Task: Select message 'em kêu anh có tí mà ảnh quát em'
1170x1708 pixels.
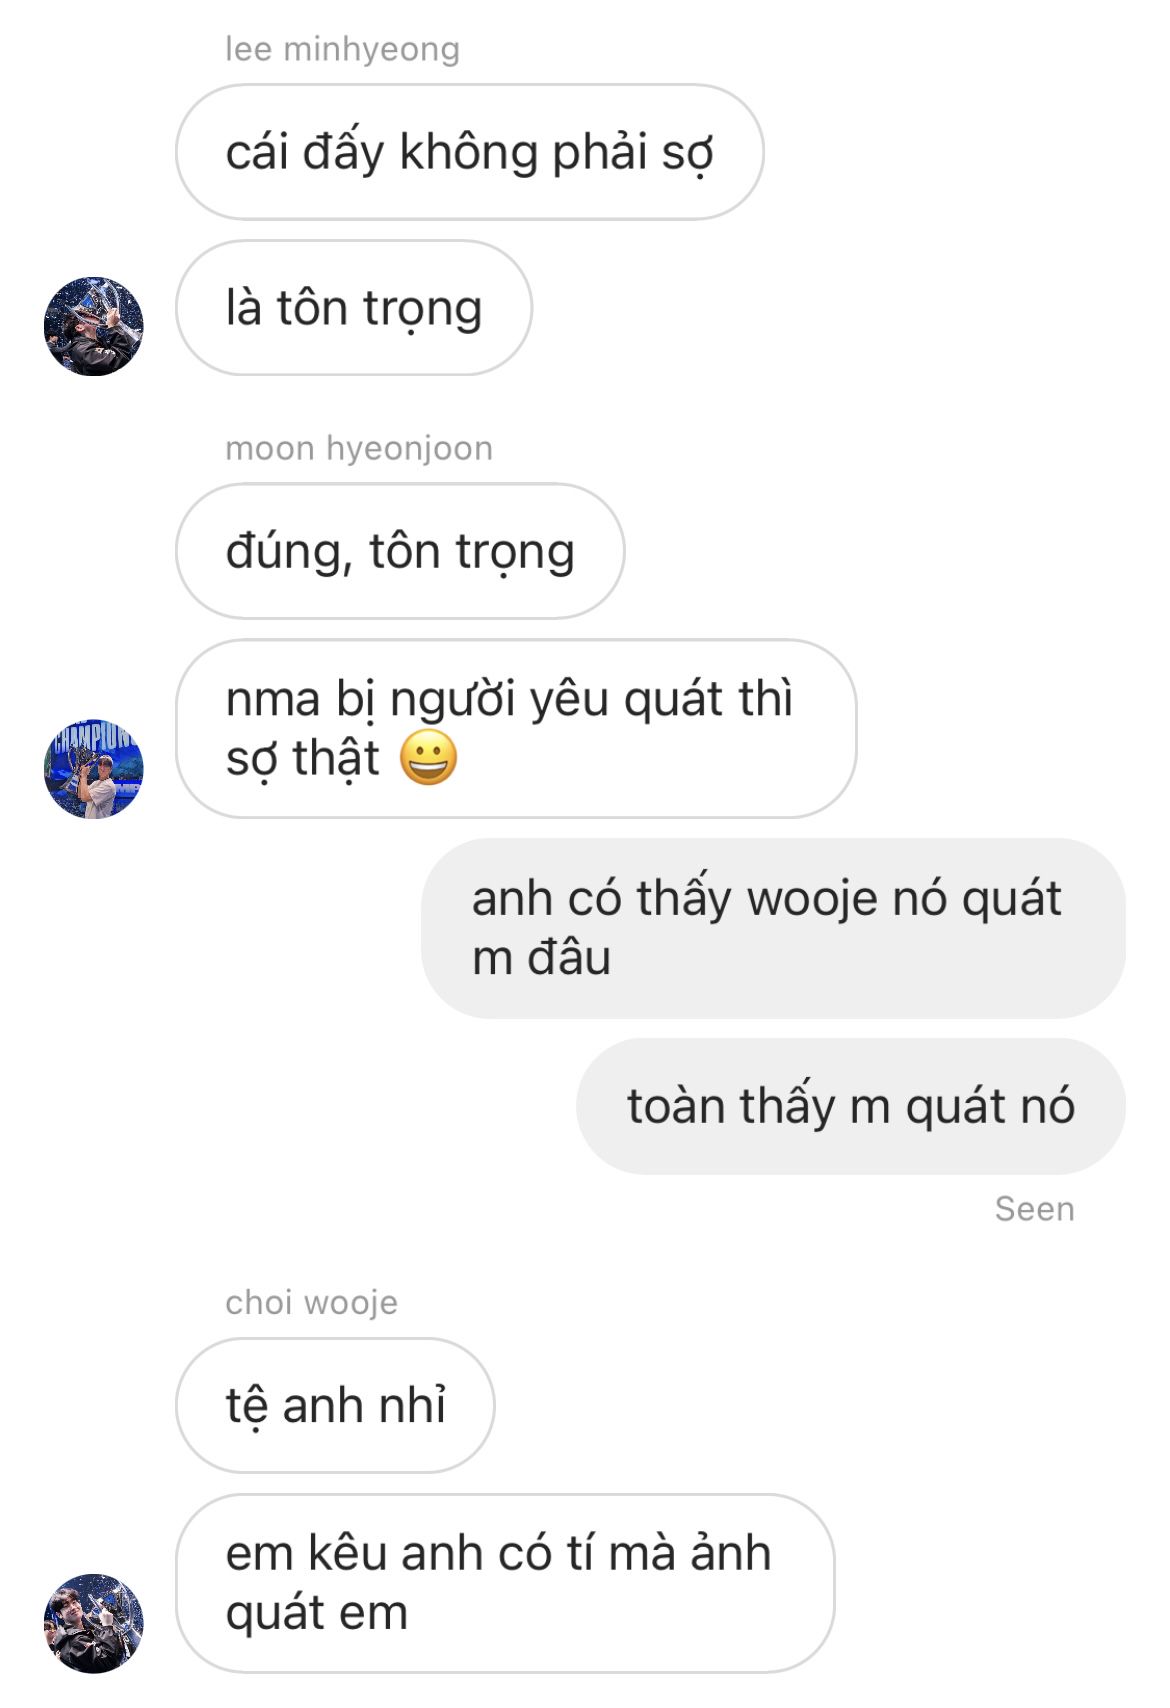Action: pos(505,1584)
